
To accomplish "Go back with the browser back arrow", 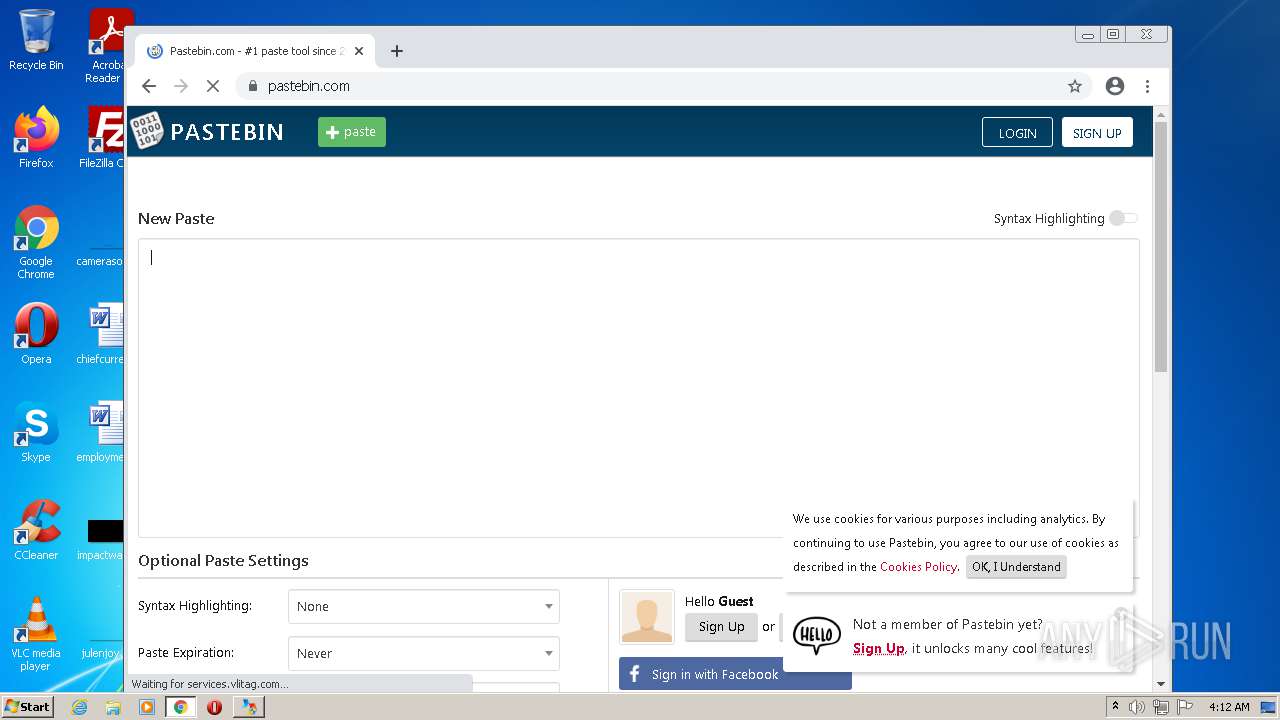I will (x=149, y=86).
